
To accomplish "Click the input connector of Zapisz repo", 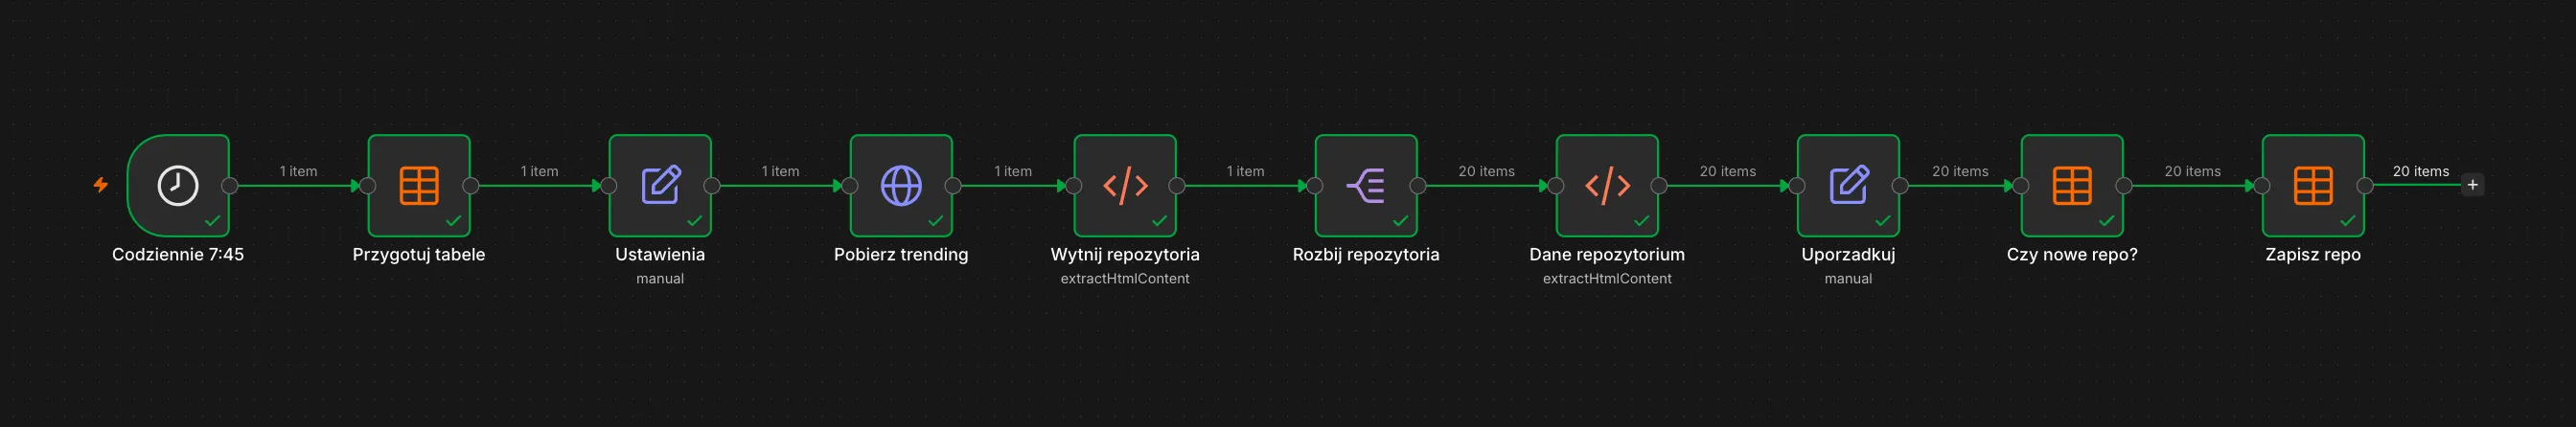I will (2262, 185).
